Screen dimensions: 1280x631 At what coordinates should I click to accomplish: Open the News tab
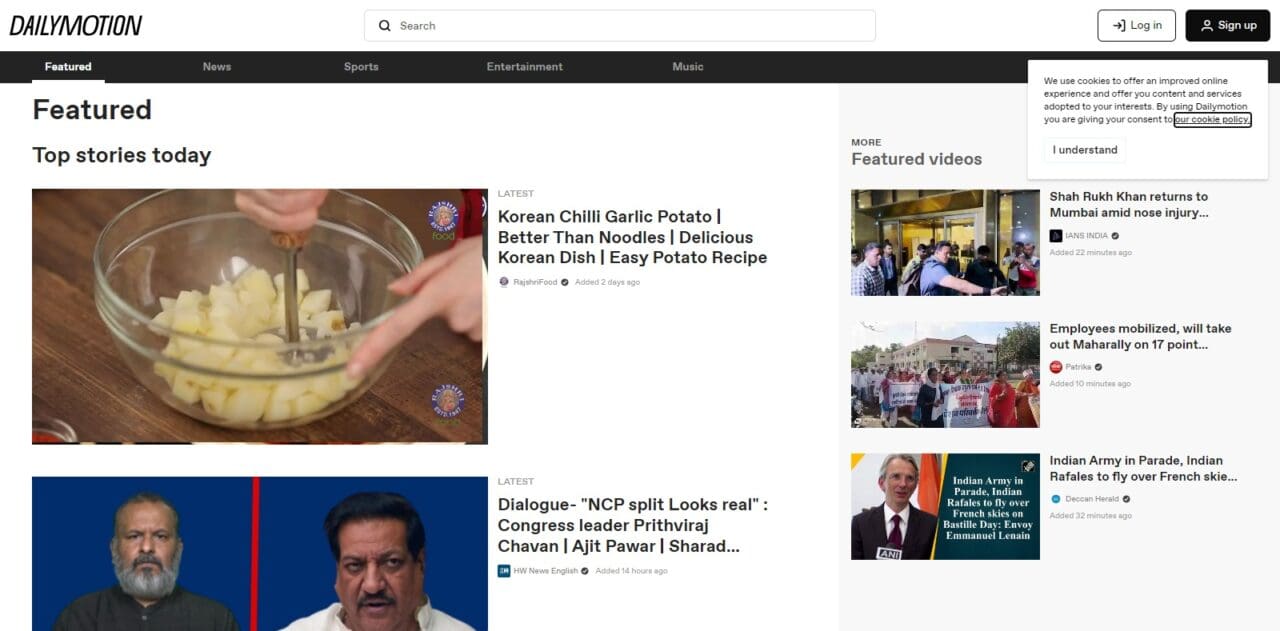click(217, 67)
